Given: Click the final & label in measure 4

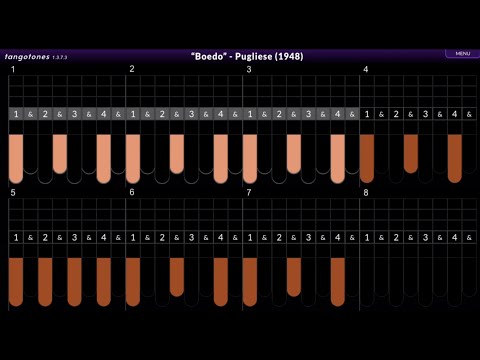Looking at the screenshot, I should pos(469,114).
